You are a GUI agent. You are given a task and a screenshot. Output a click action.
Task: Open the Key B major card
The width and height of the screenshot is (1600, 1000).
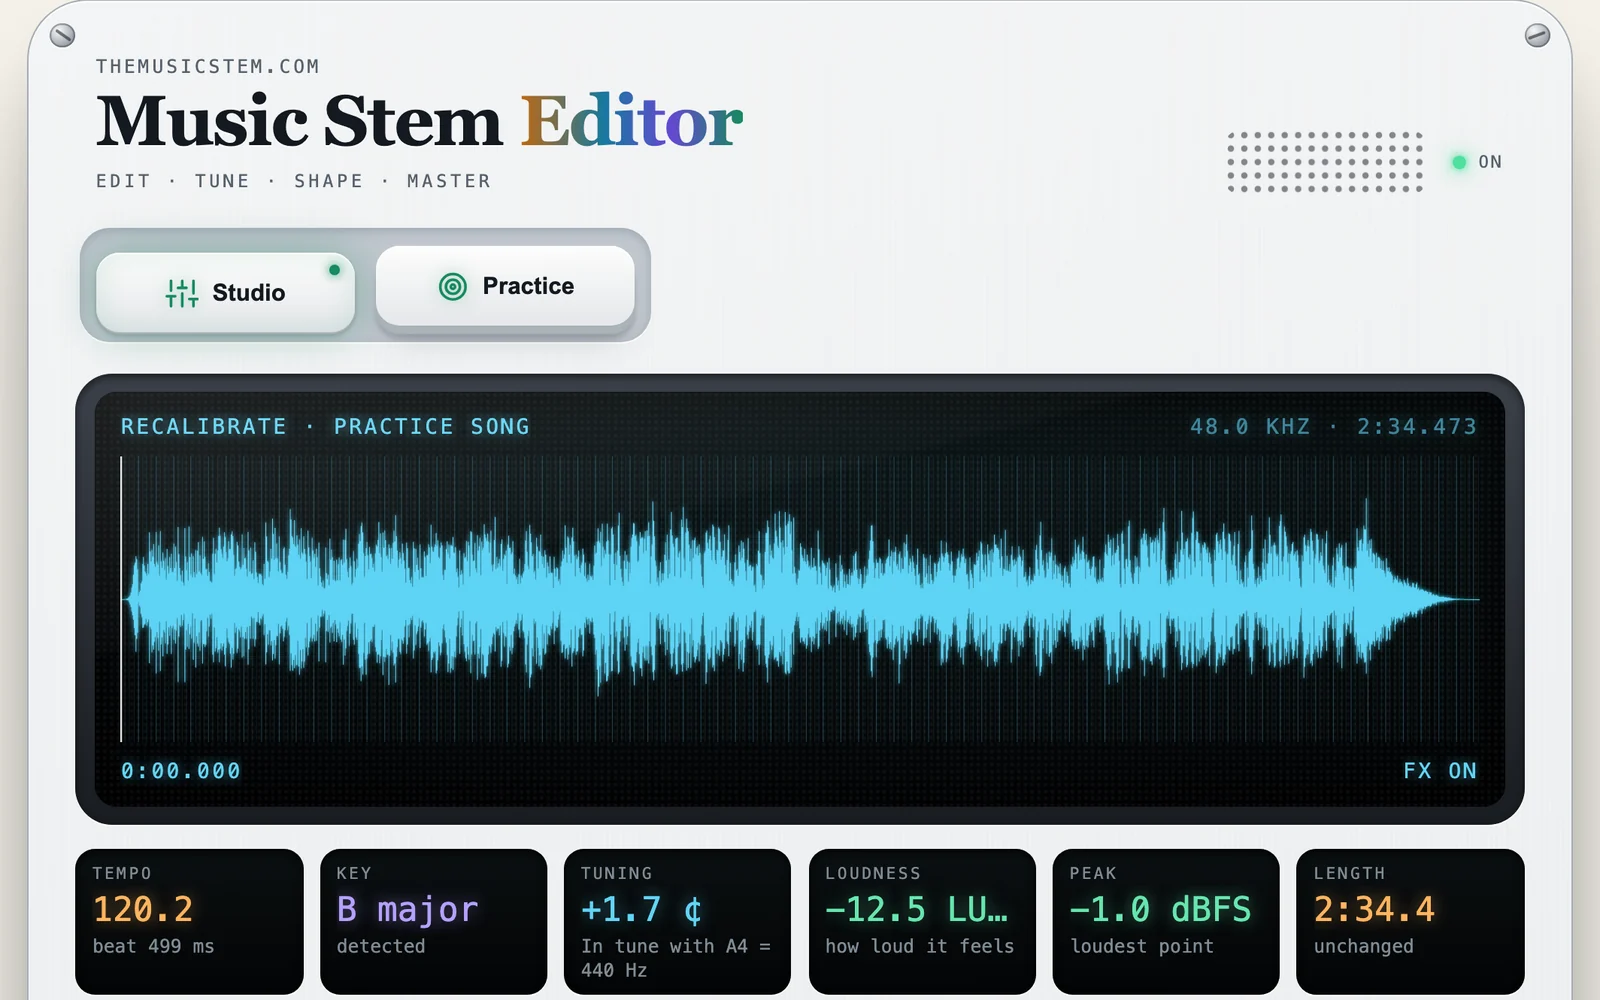pyautogui.click(x=434, y=922)
